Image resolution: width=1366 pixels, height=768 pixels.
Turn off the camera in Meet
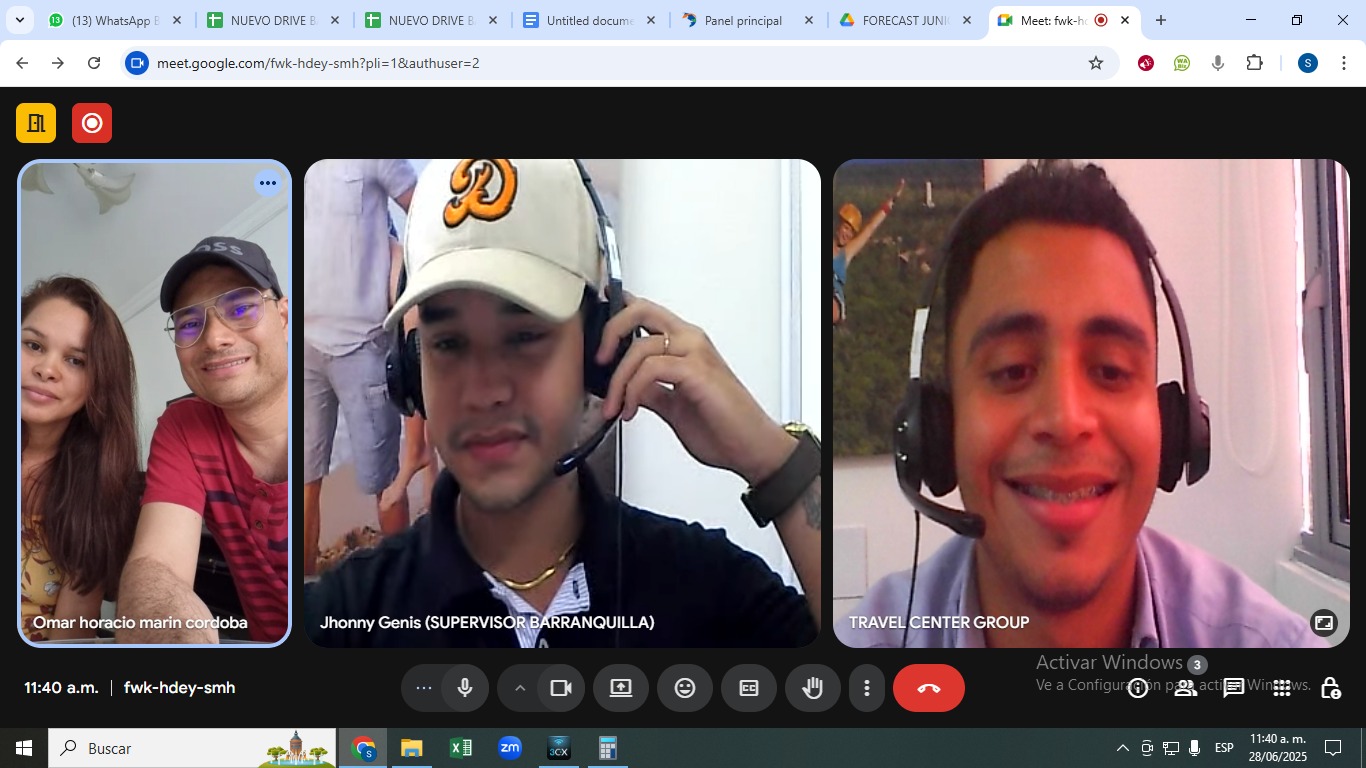point(561,688)
